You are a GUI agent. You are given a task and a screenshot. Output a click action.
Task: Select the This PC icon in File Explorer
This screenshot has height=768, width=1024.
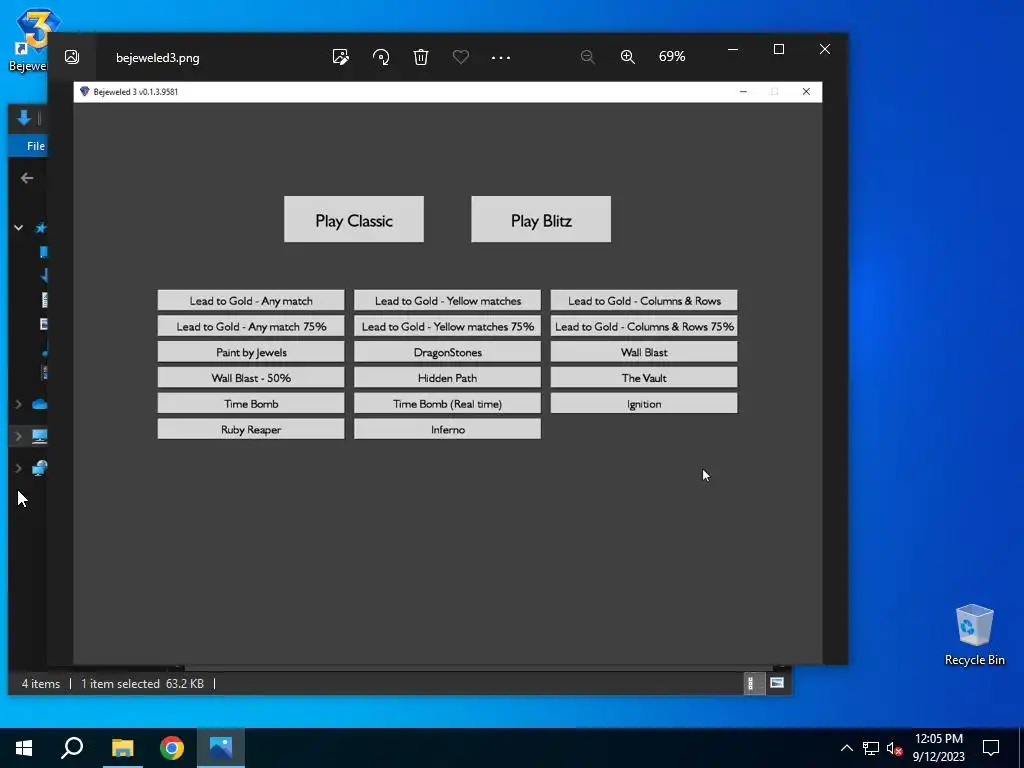pos(40,436)
